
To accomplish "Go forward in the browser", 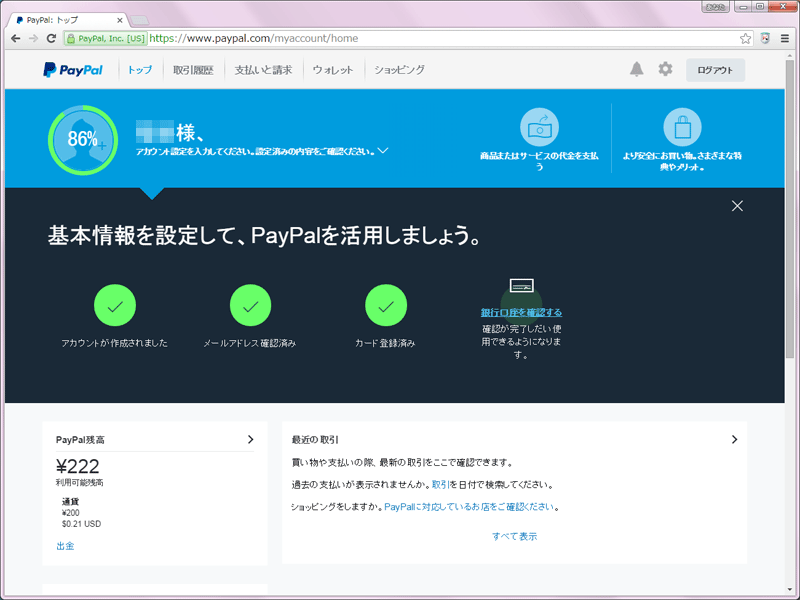I will click(34, 38).
